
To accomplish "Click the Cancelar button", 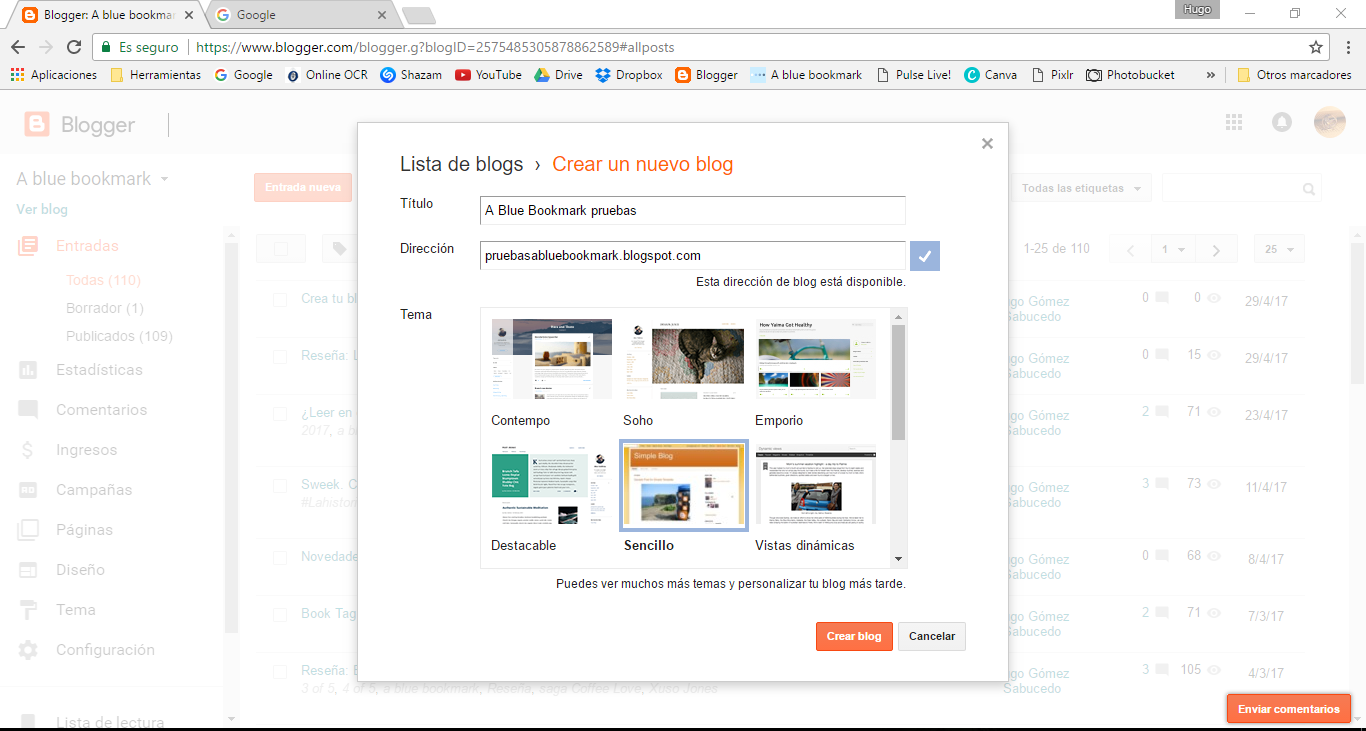I will pyautogui.click(x=932, y=636).
